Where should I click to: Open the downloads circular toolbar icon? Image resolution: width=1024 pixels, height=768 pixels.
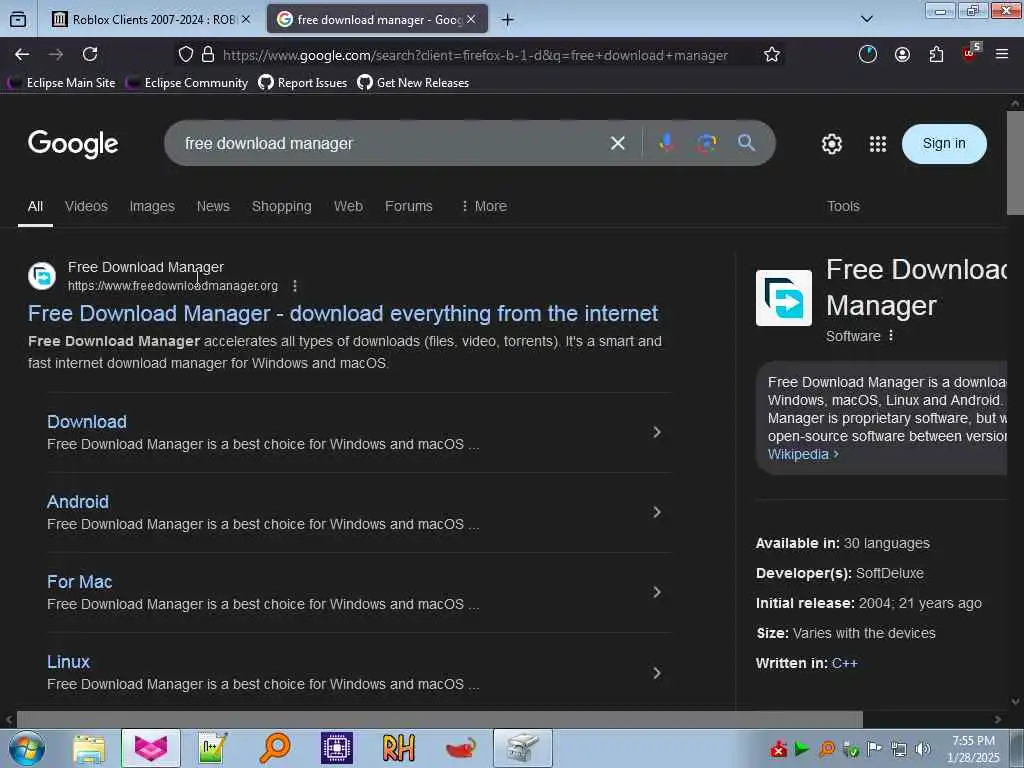(x=867, y=55)
